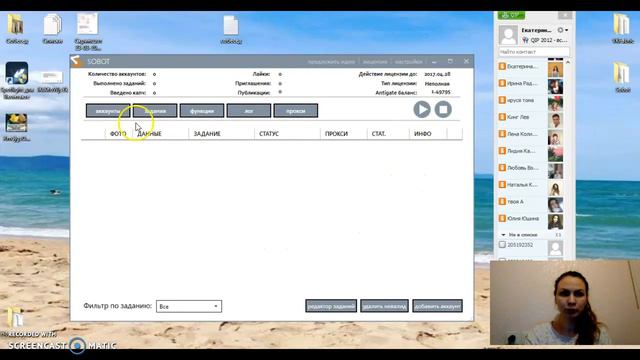
Task: Show the лог tab
Action: [x=249, y=111]
